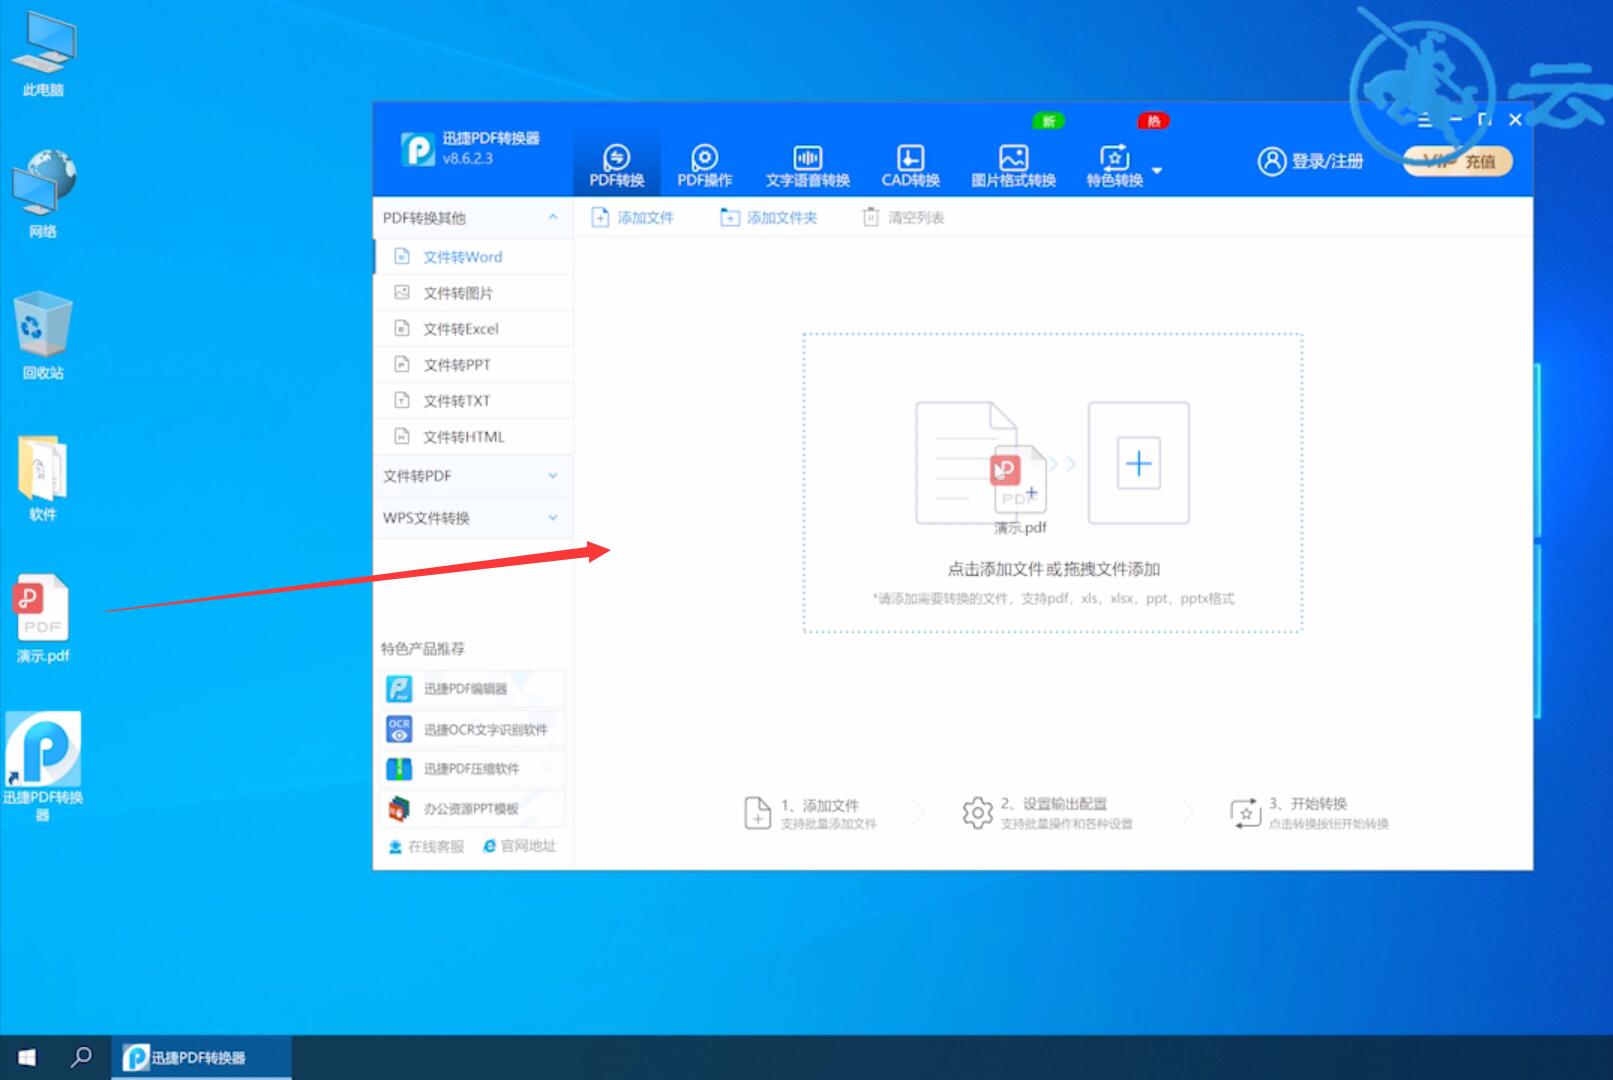Click the 添加文件夹 button
The height and width of the screenshot is (1080, 1613).
click(768, 217)
